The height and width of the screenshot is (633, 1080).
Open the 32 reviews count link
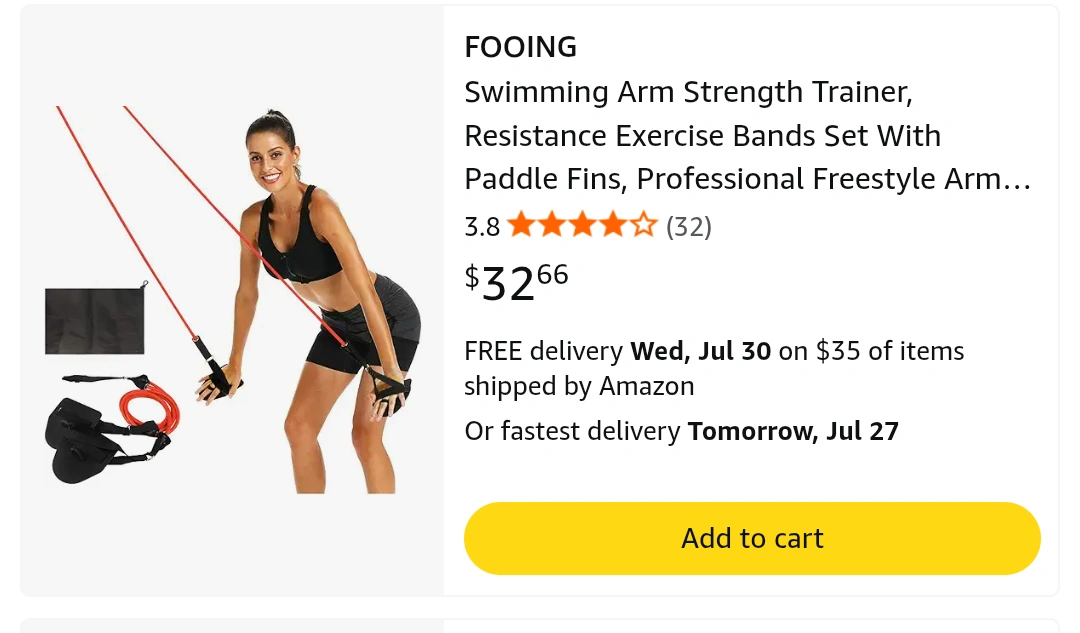click(689, 226)
